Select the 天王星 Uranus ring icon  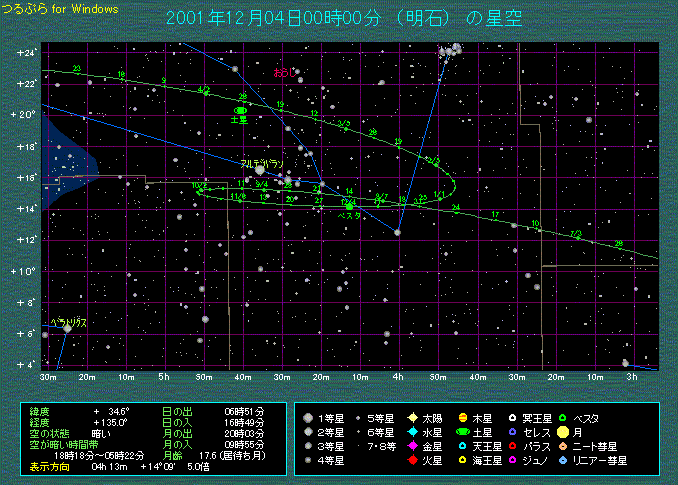(x=462, y=446)
